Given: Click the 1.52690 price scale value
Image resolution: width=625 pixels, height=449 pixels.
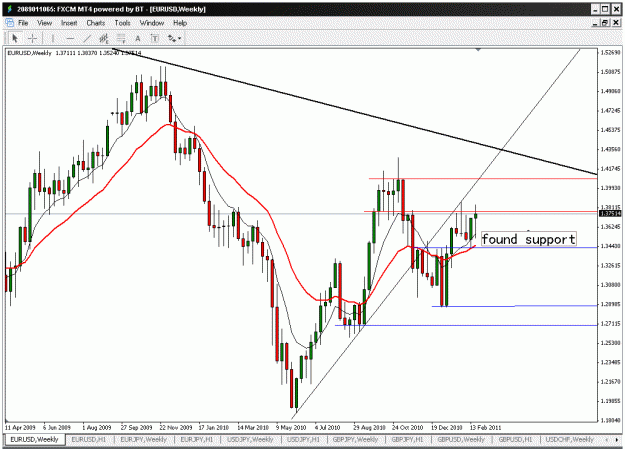Looking at the screenshot, I should coord(611,53).
